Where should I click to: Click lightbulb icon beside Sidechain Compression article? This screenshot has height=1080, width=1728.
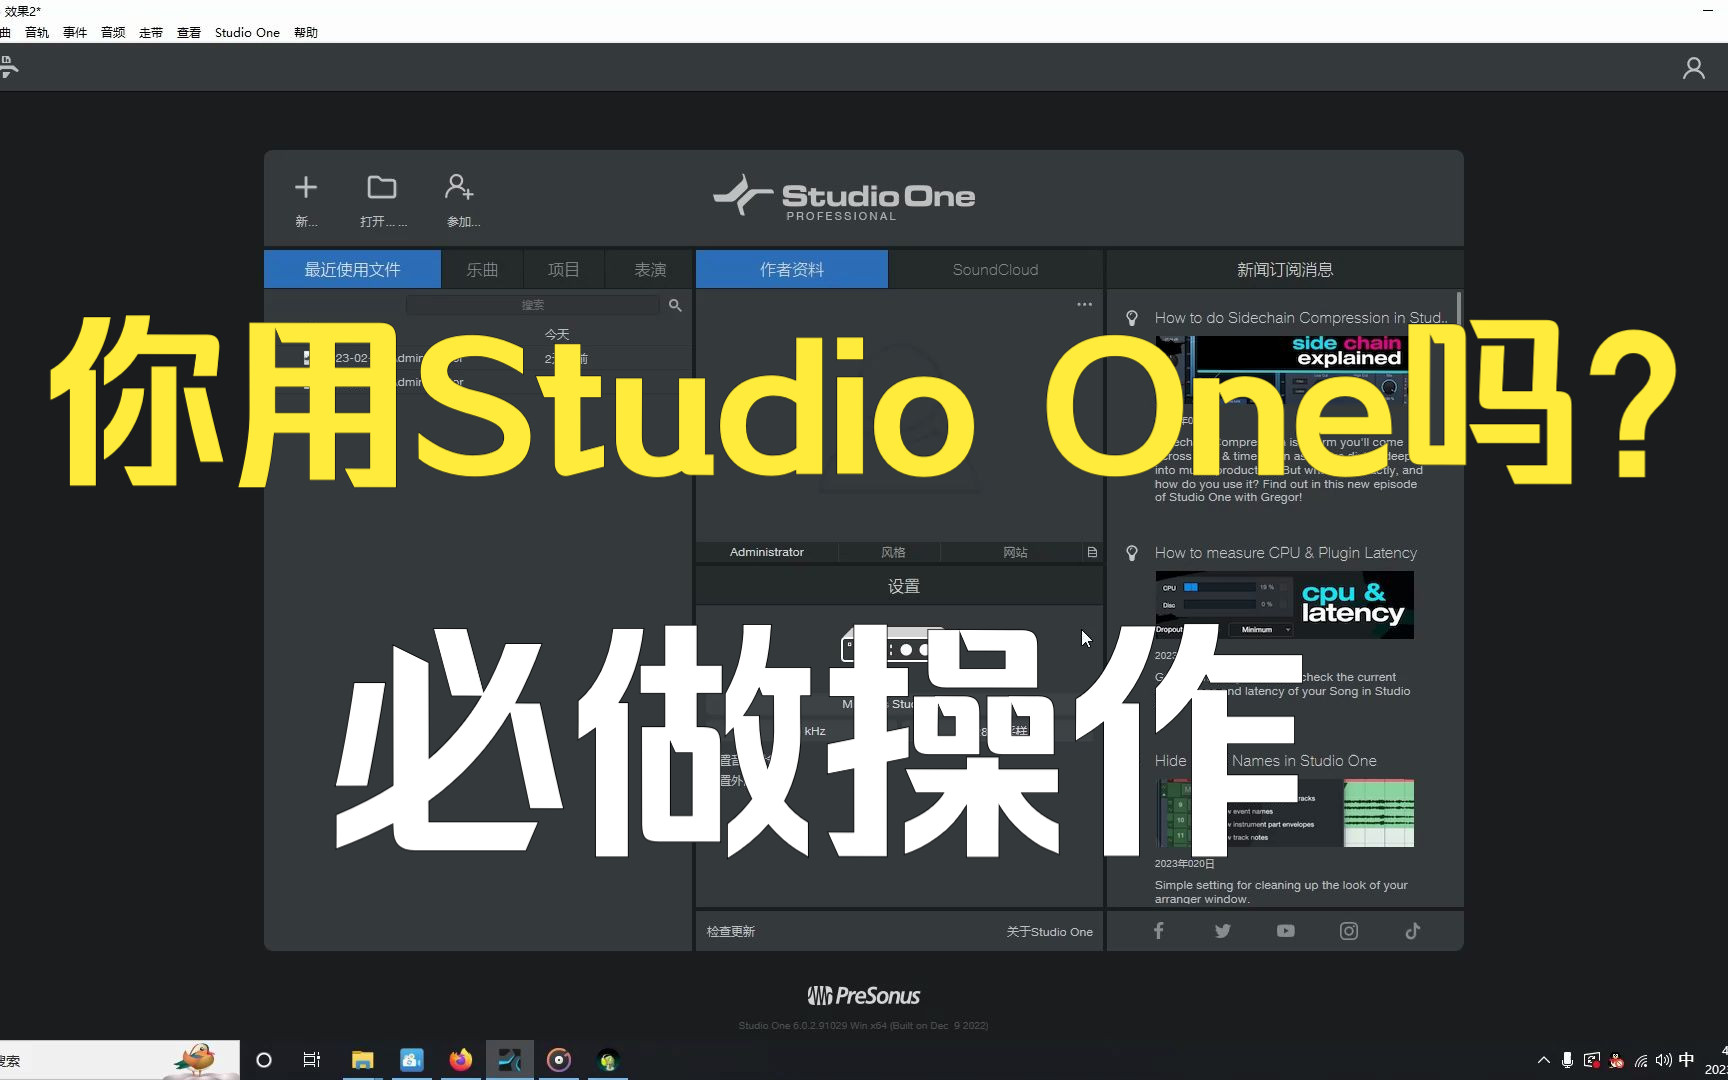[1132, 318]
